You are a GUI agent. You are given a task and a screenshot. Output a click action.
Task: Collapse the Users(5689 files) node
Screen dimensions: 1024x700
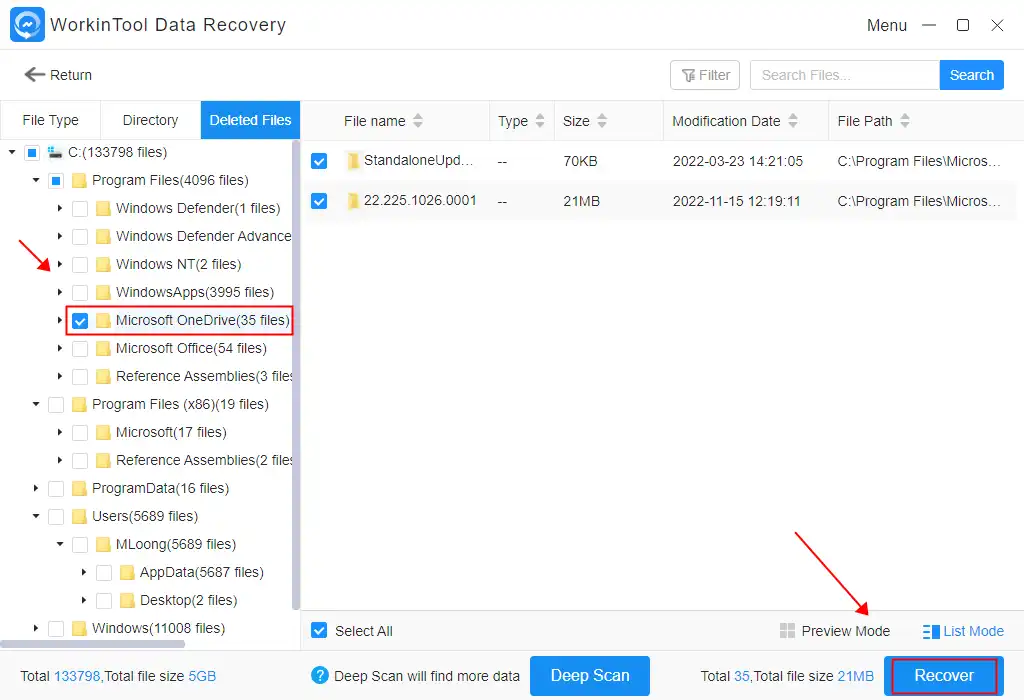pyautogui.click(x=36, y=516)
